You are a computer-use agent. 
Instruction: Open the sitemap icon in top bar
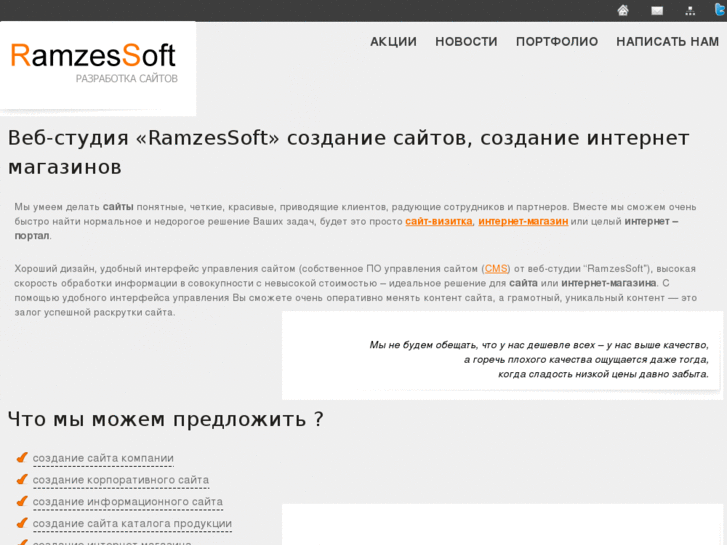click(690, 11)
